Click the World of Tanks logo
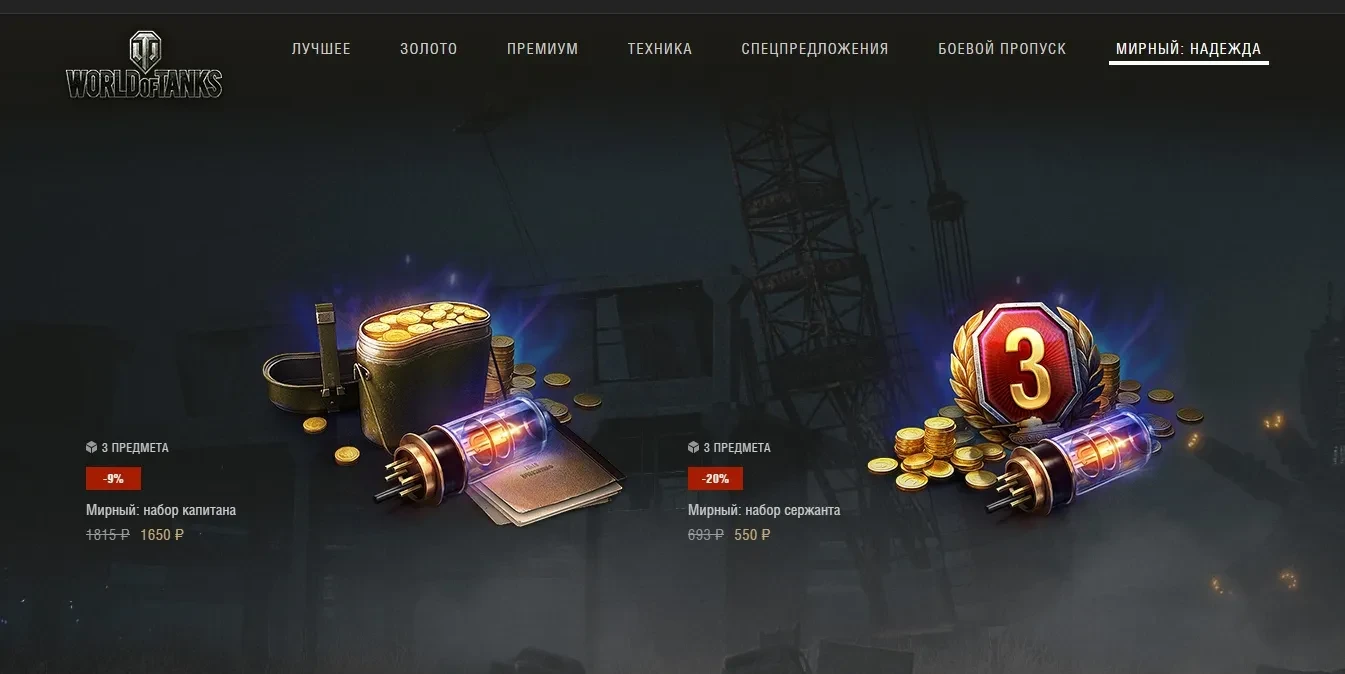1345x674 pixels. coord(144,65)
